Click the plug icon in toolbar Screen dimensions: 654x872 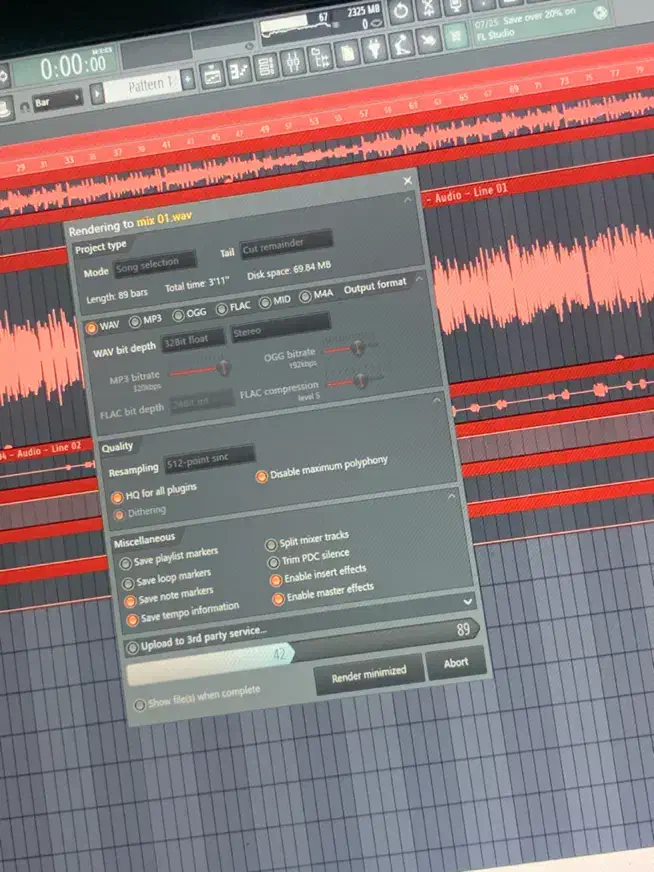click(x=375, y=49)
